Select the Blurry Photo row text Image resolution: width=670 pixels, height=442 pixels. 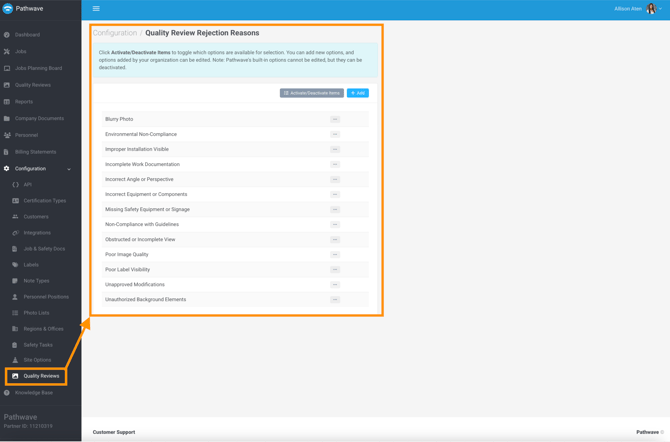point(119,119)
